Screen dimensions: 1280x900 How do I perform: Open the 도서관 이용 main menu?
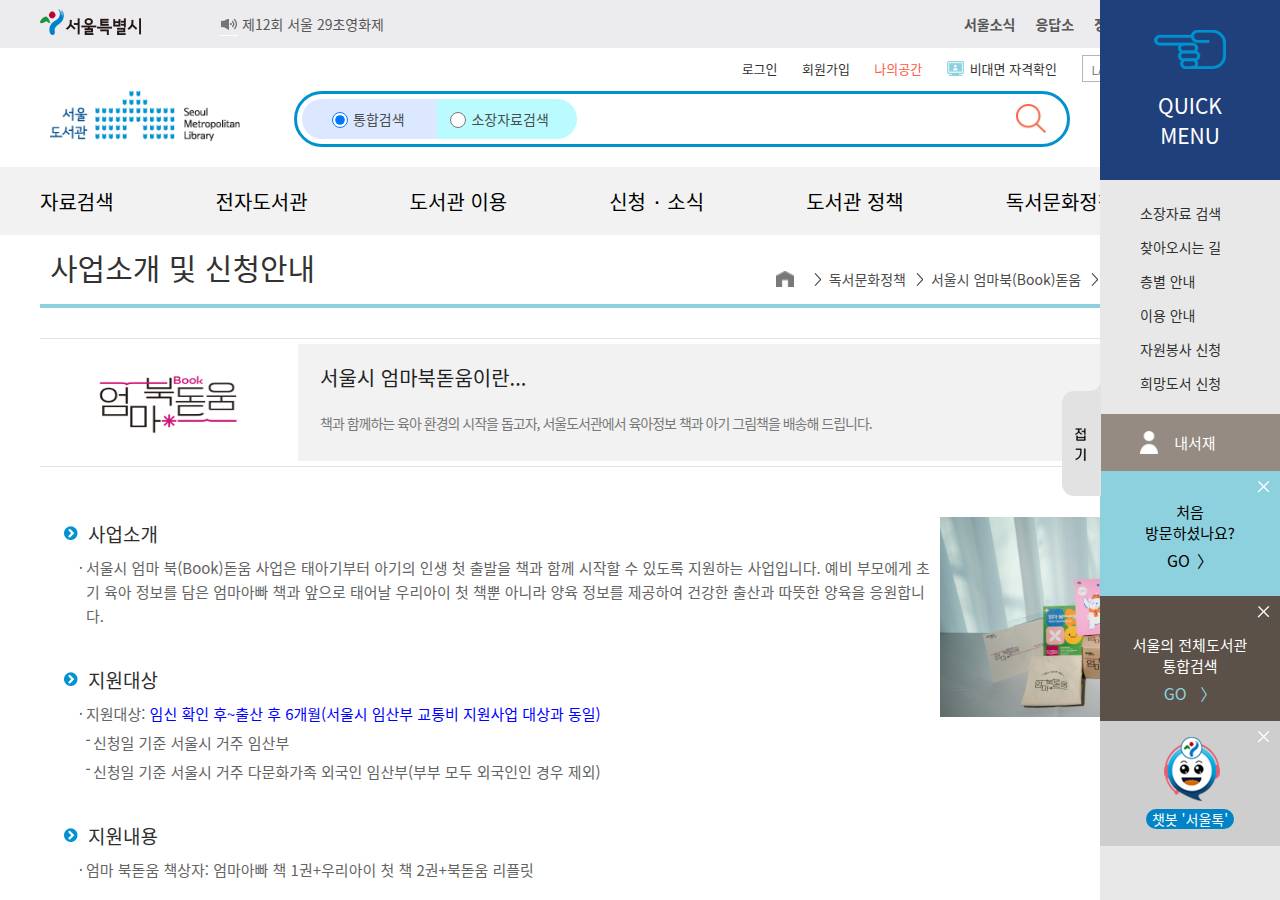(x=458, y=202)
